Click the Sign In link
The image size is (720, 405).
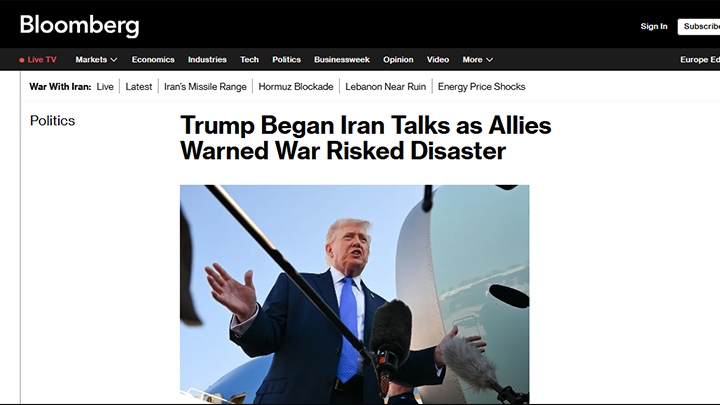[x=654, y=26]
